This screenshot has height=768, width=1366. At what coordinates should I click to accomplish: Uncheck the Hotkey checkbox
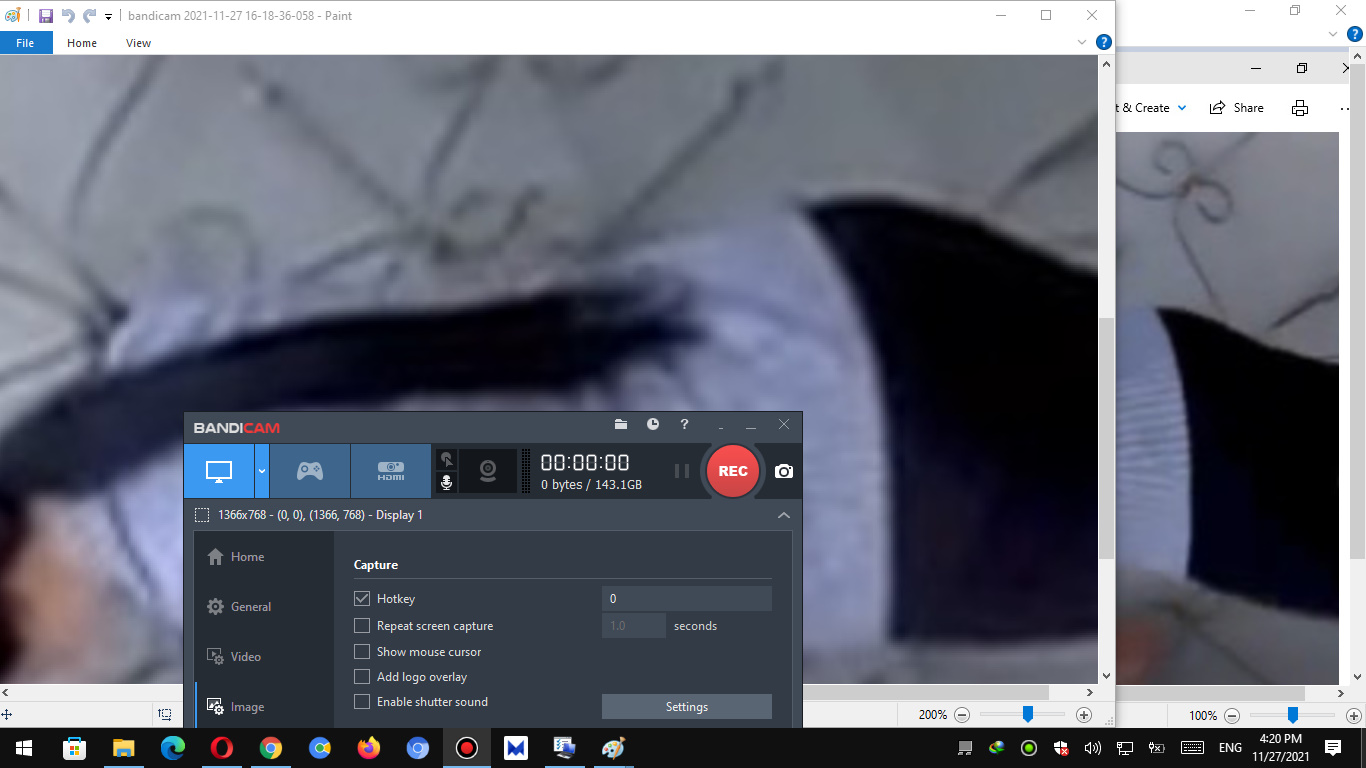(x=362, y=599)
